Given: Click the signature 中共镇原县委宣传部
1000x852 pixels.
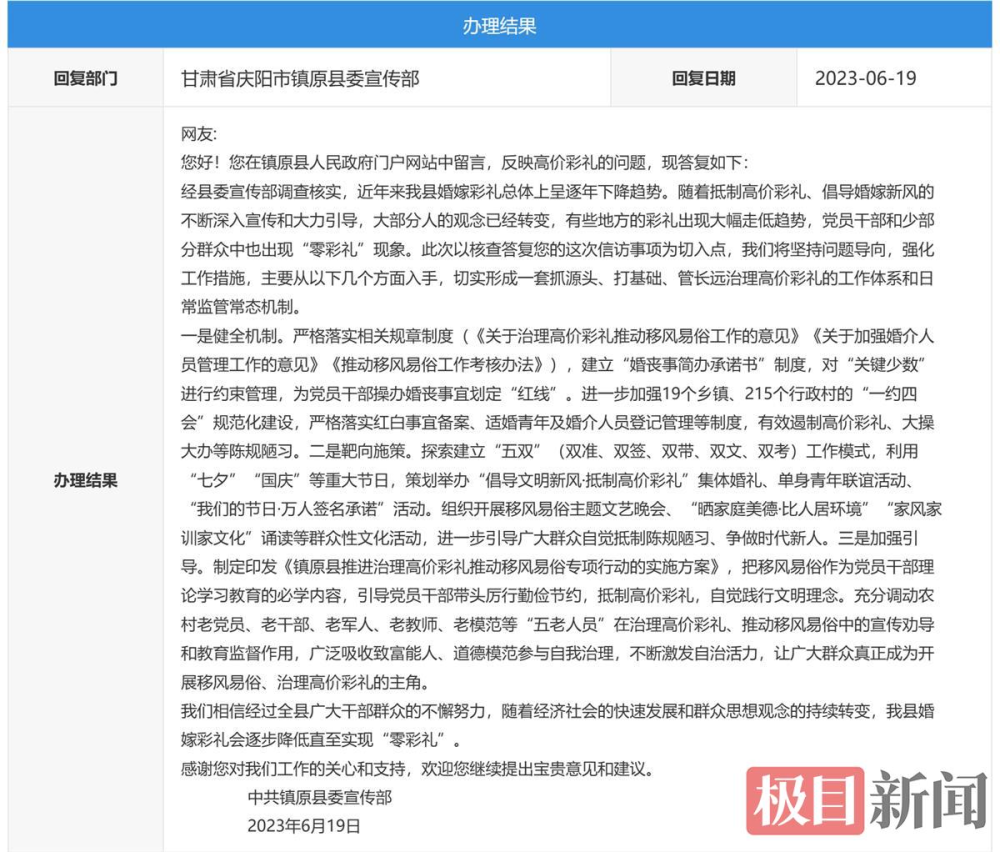Looking at the screenshot, I should tap(320, 797).
